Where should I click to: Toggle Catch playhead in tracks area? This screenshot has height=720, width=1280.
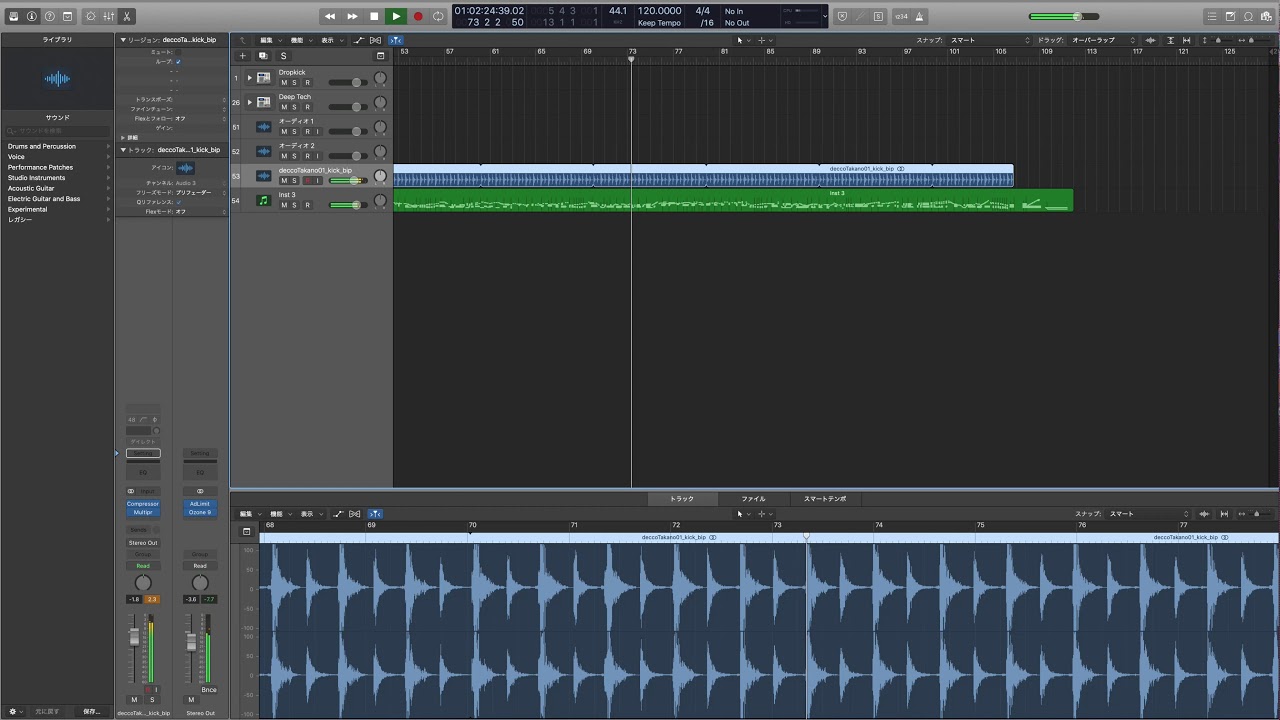point(396,40)
